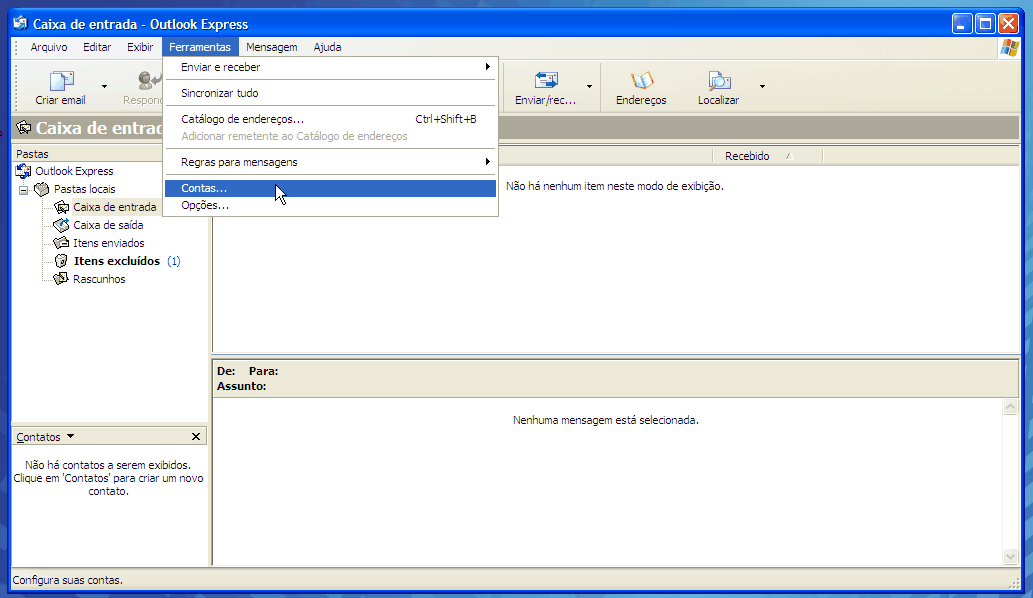
Task: Close the open Ferramentas menu
Action: (x=200, y=47)
